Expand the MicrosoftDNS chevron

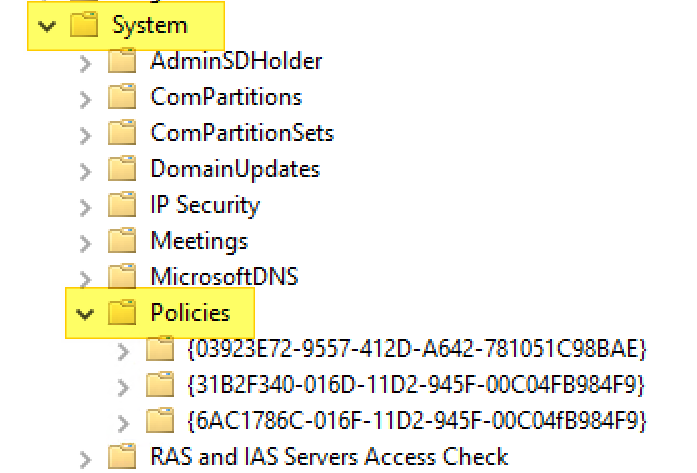click(85, 277)
